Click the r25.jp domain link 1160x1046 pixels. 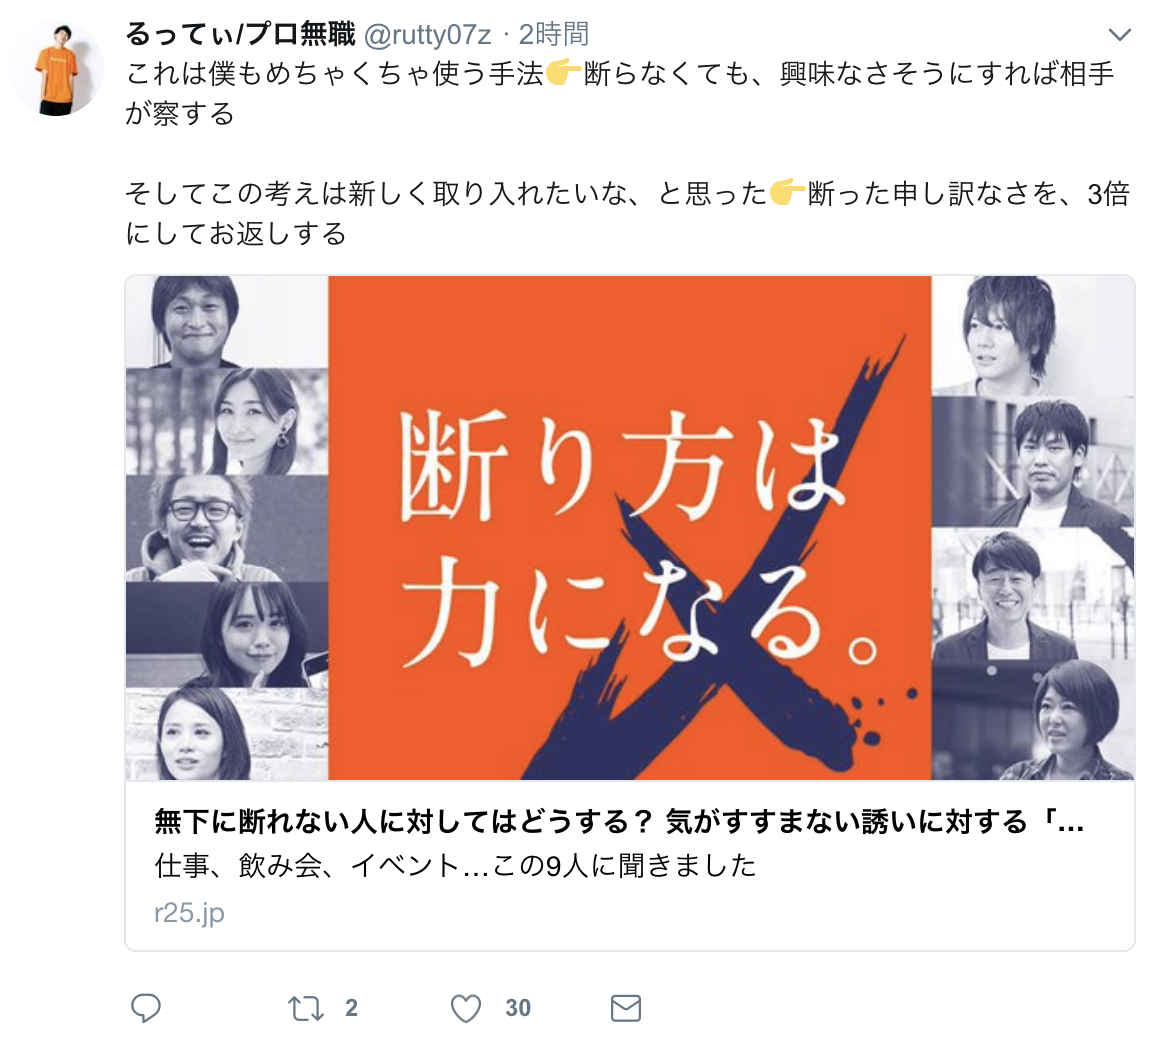(189, 913)
